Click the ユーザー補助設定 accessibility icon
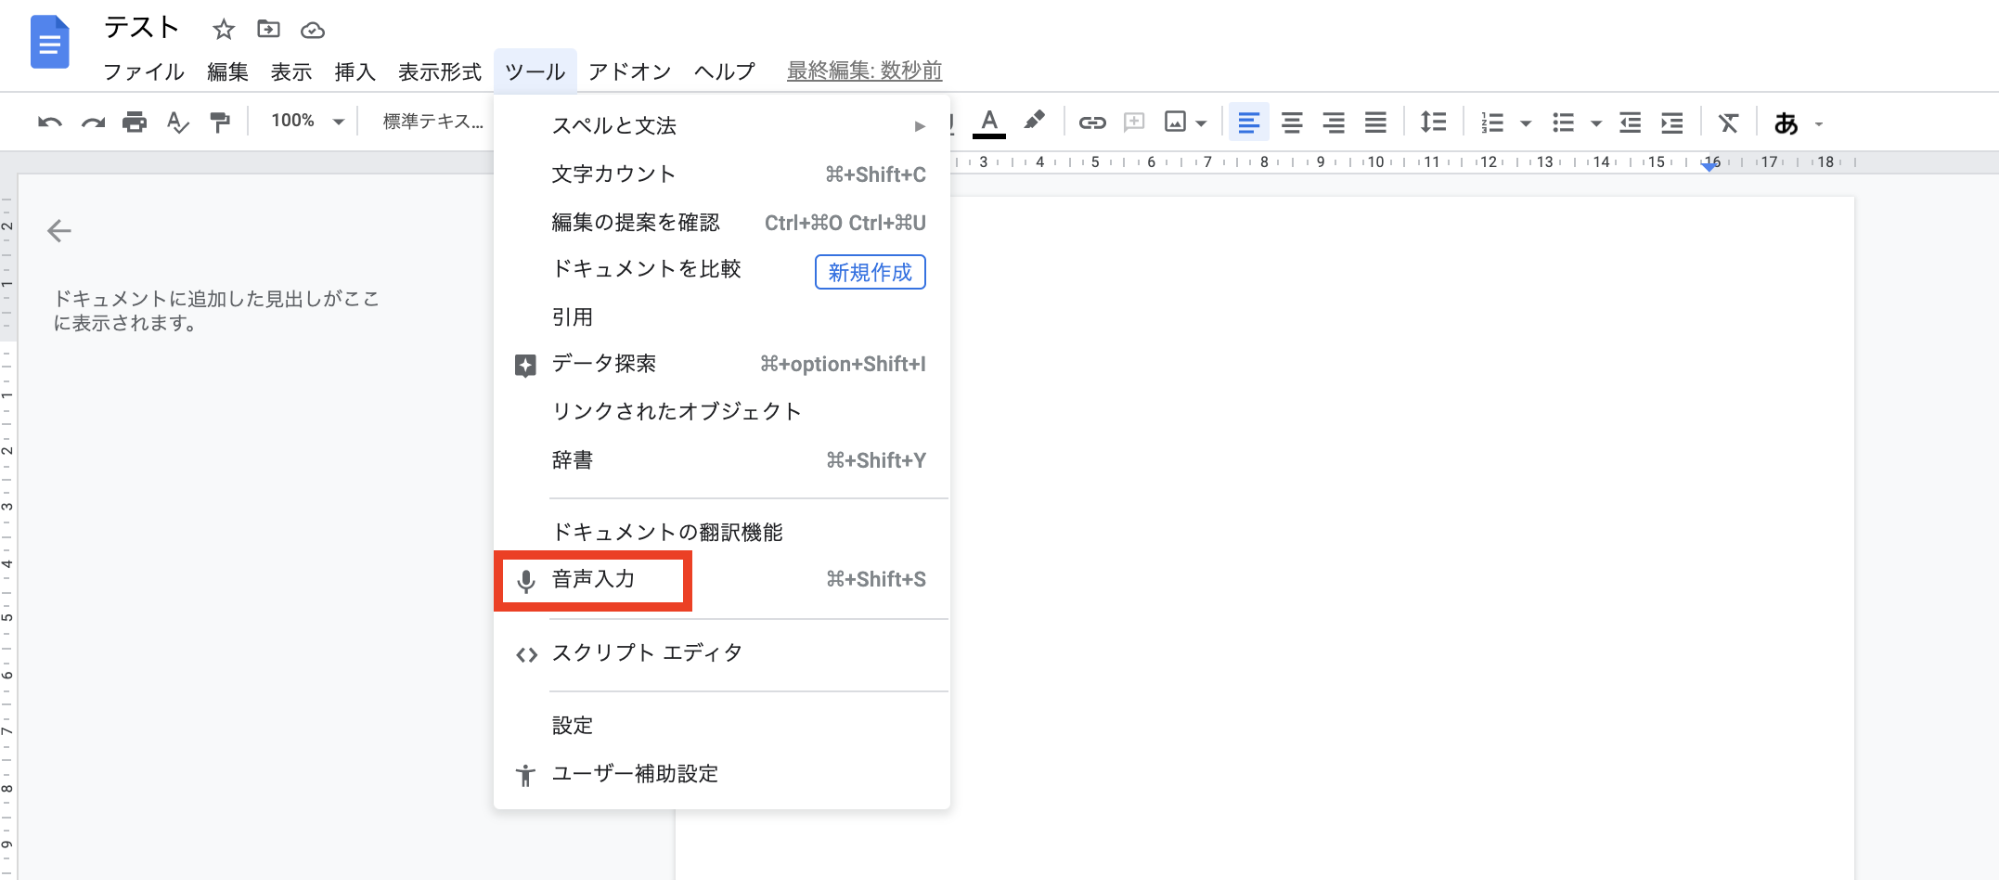This screenshot has width=1999, height=880. (525, 775)
